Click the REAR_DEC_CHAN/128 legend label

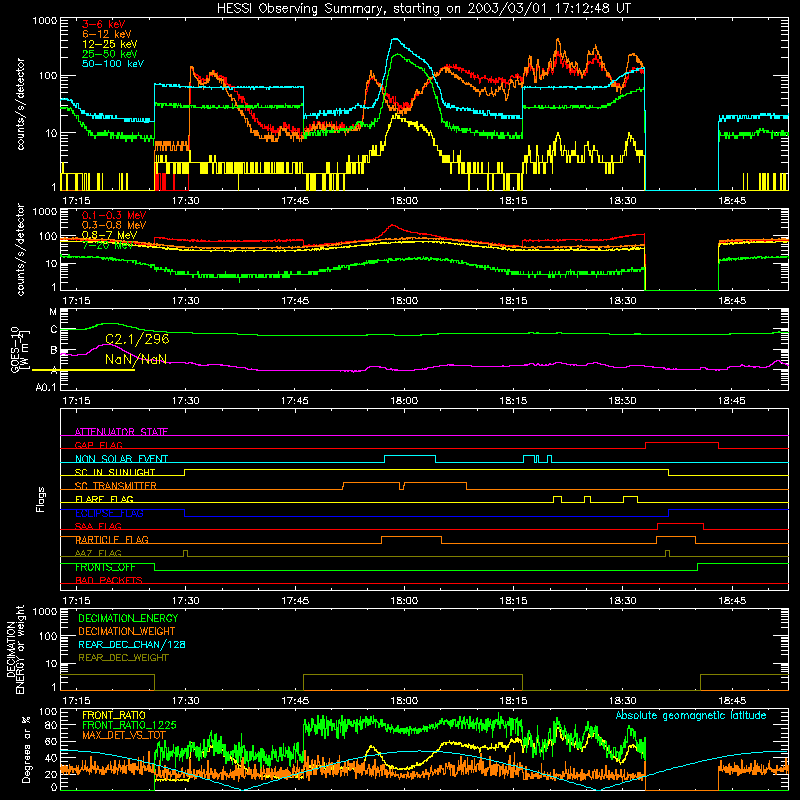[132, 644]
